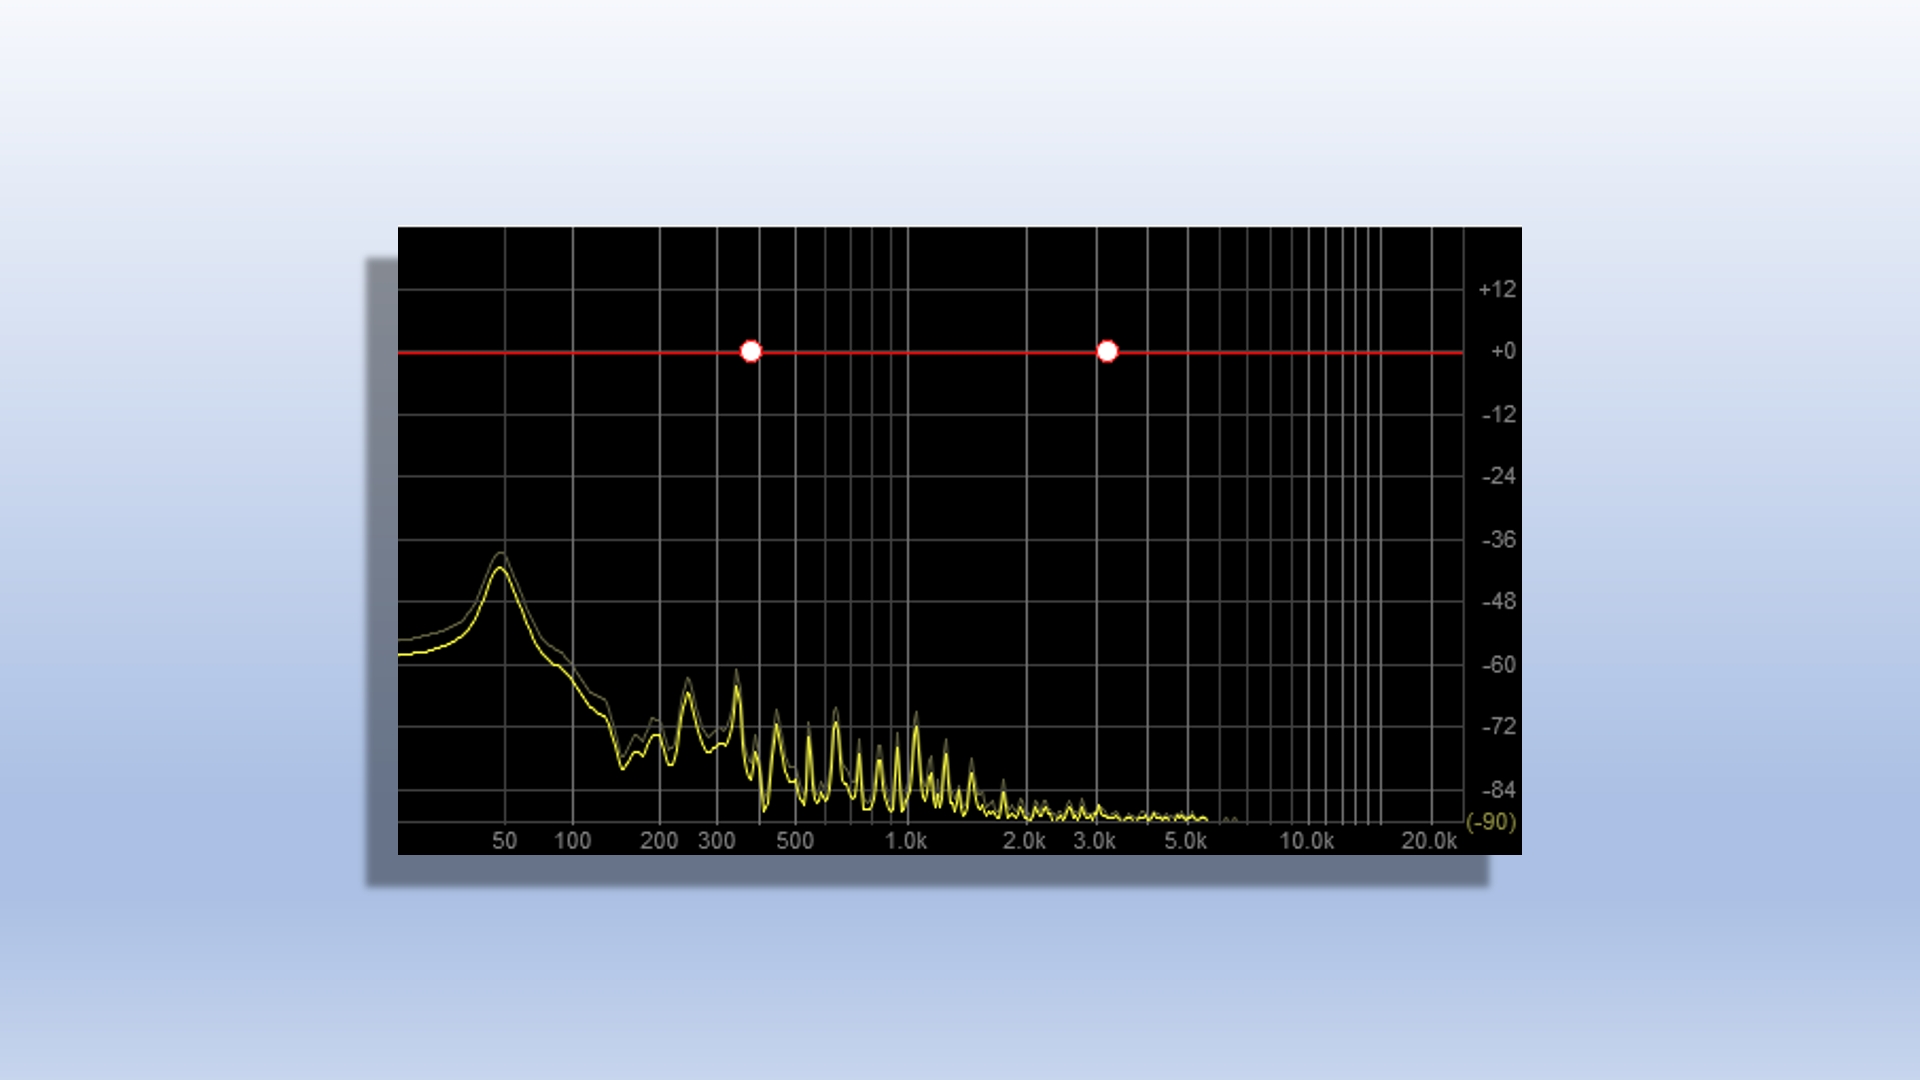Click the (-90) analyzer floor label
The image size is (1920, 1080).
1490,822
